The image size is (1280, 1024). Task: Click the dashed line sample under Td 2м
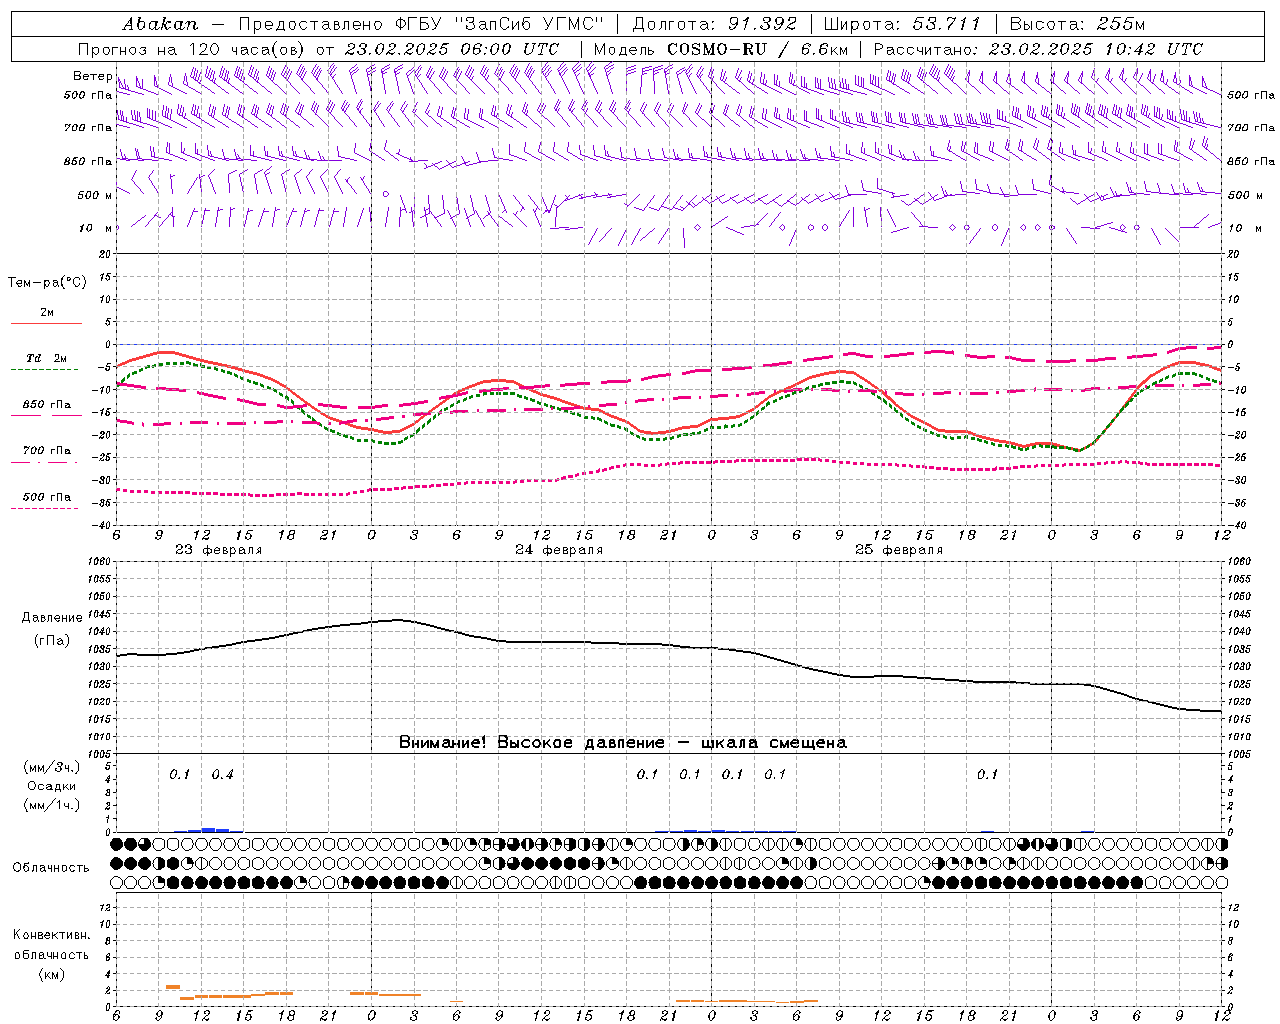coord(44,369)
